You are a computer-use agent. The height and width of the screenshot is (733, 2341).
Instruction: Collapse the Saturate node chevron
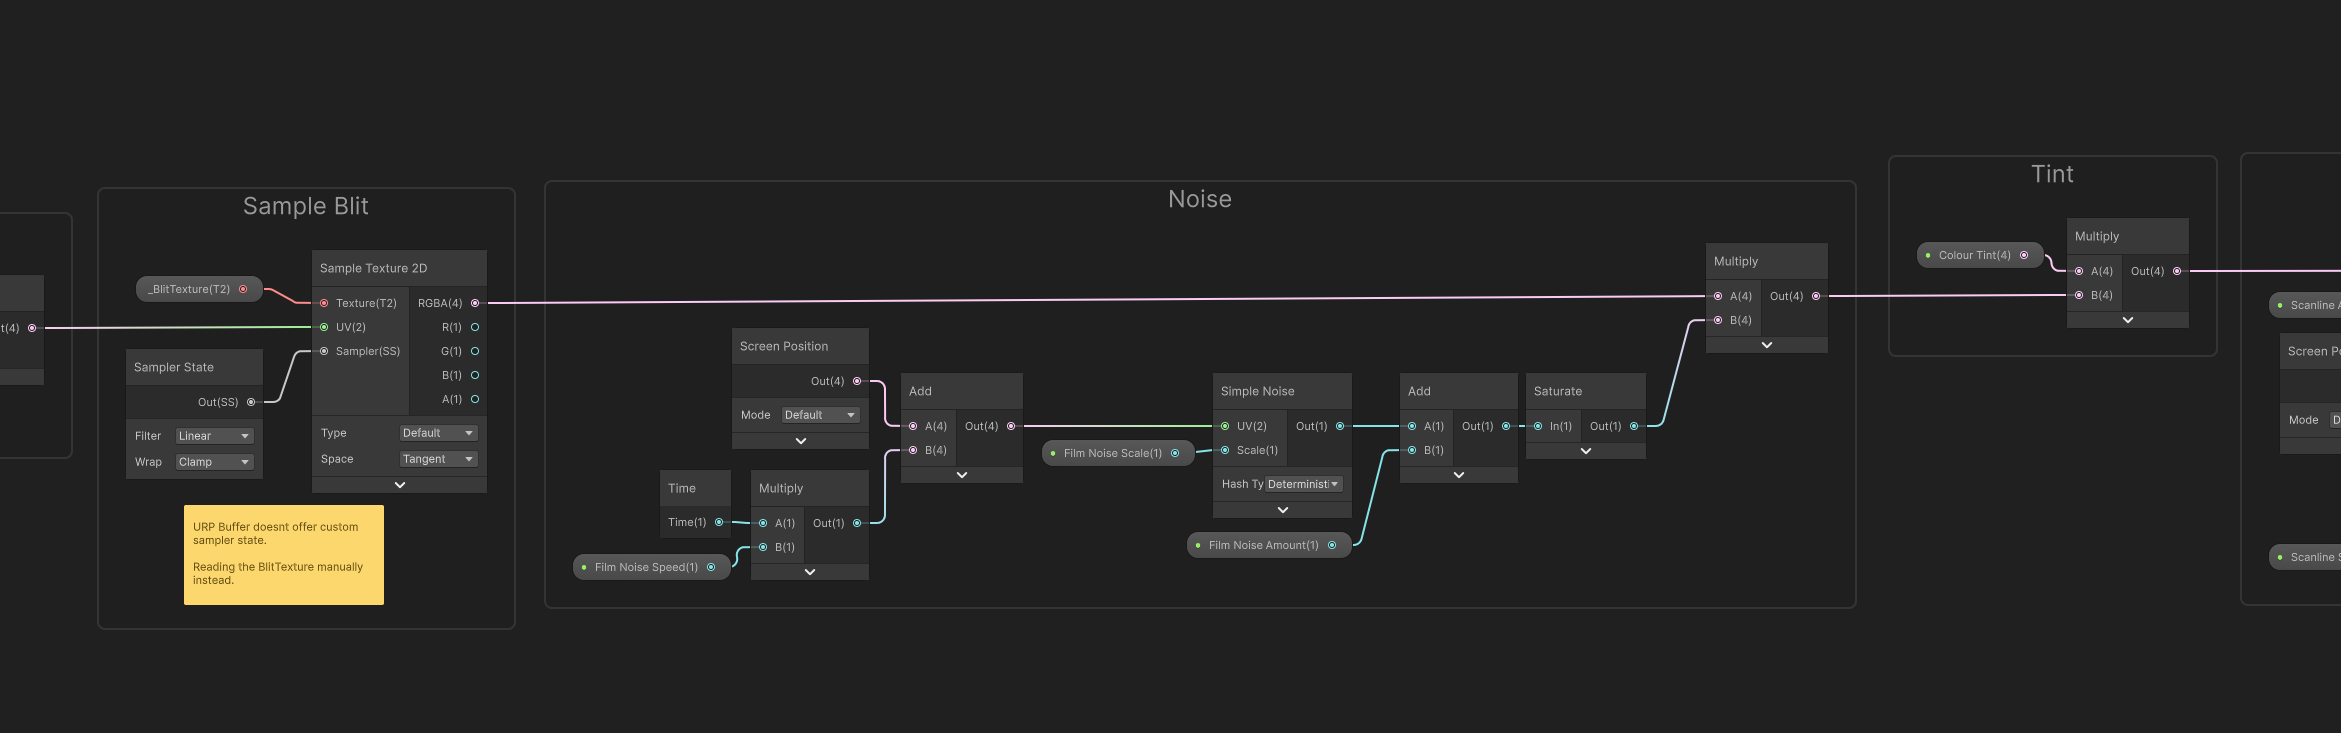[1586, 451]
